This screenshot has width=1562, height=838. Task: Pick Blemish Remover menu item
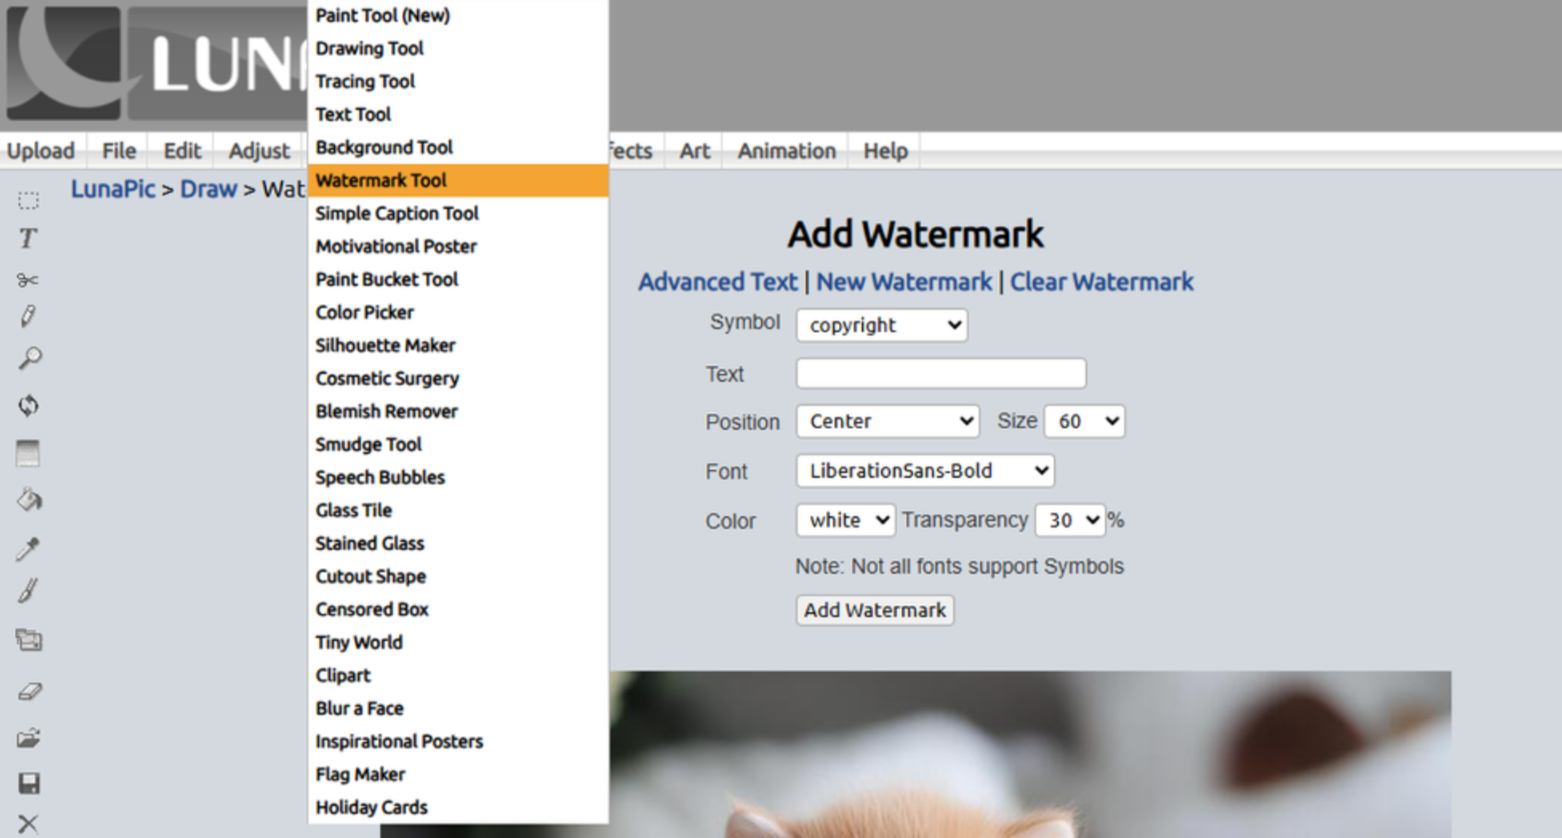(x=458, y=412)
